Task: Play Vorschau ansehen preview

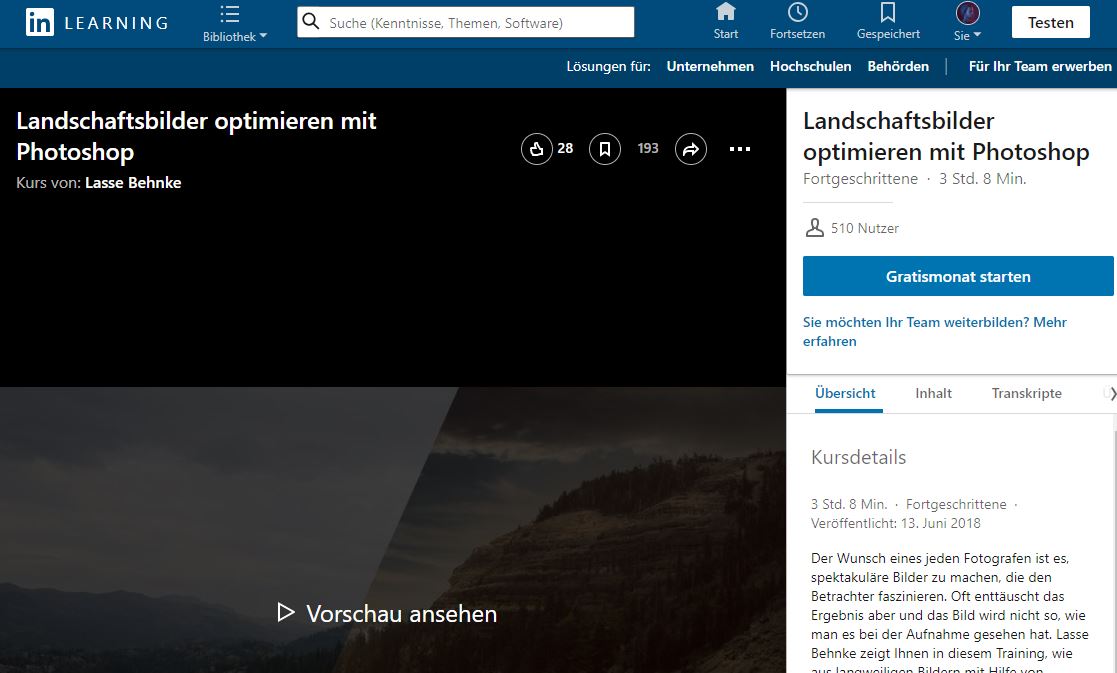Action: 388,613
